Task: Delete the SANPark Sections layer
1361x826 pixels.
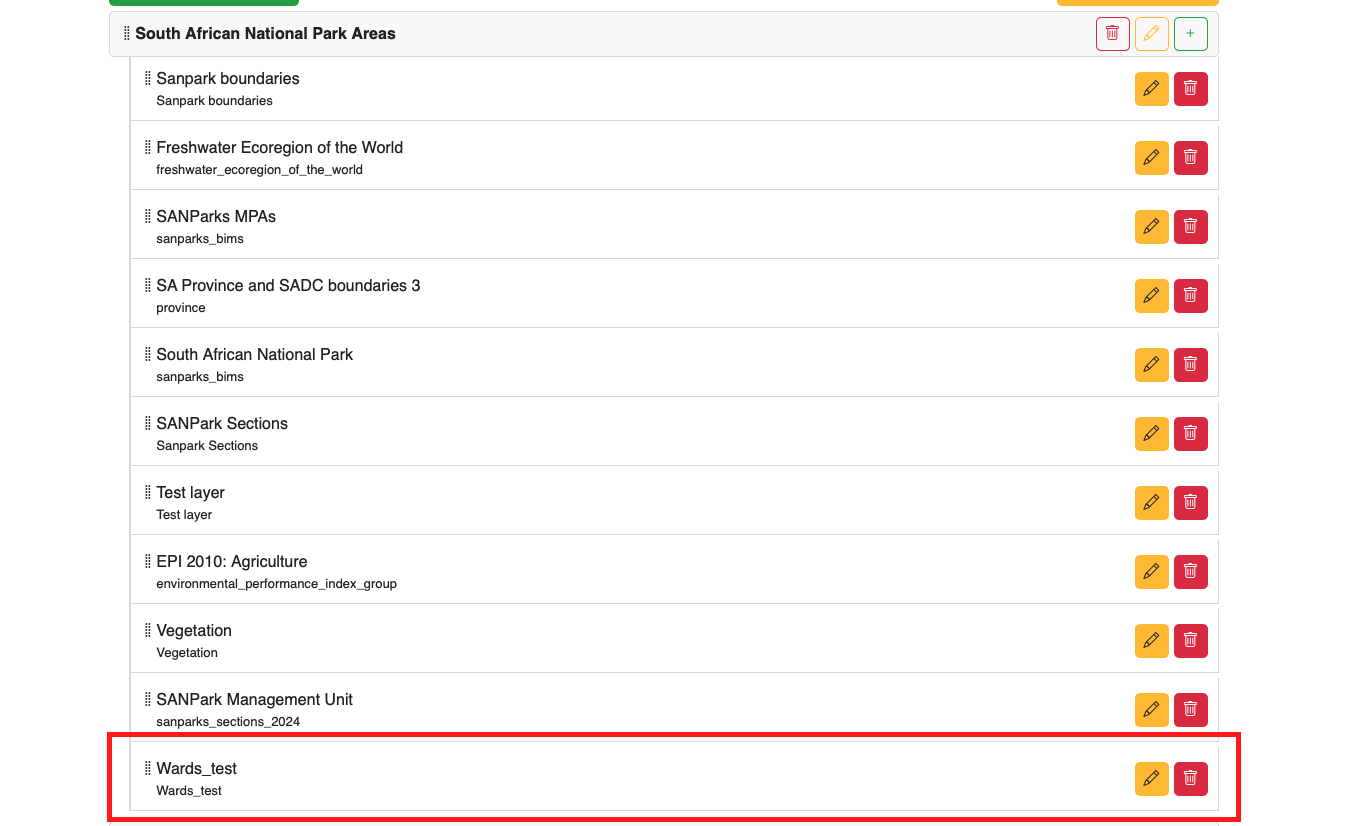Action: point(1190,434)
